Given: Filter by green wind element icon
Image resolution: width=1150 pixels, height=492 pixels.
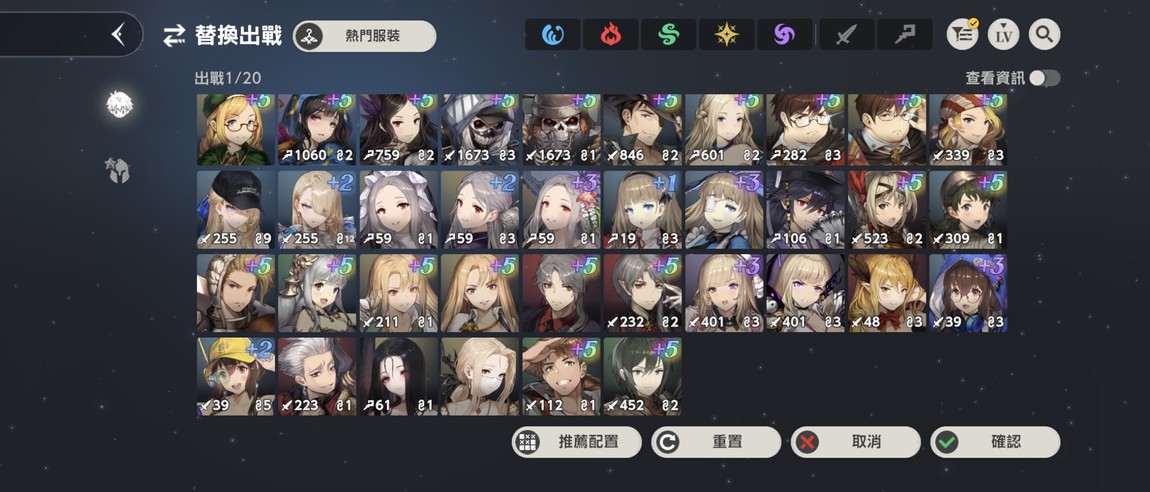Looking at the screenshot, I should [x=668, y=34].
